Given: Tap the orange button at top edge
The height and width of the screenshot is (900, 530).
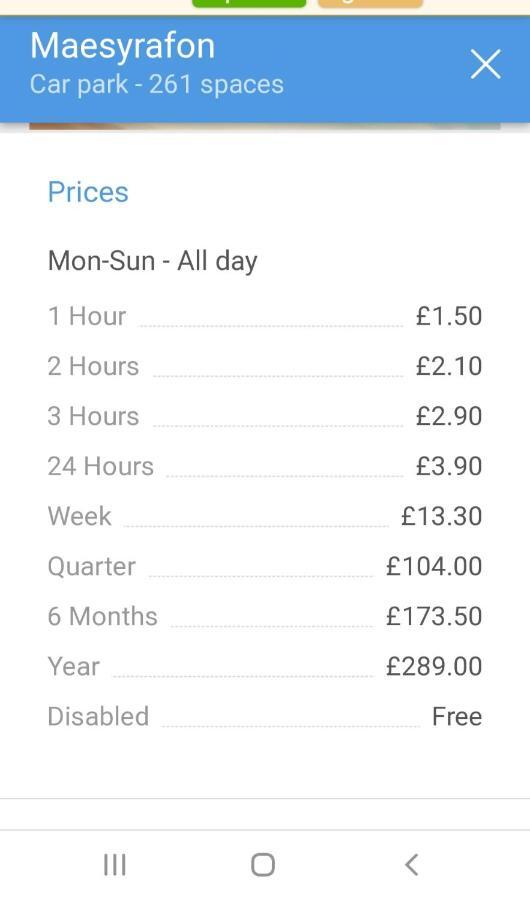Looking at the screenshot, I should pos(370,3).
